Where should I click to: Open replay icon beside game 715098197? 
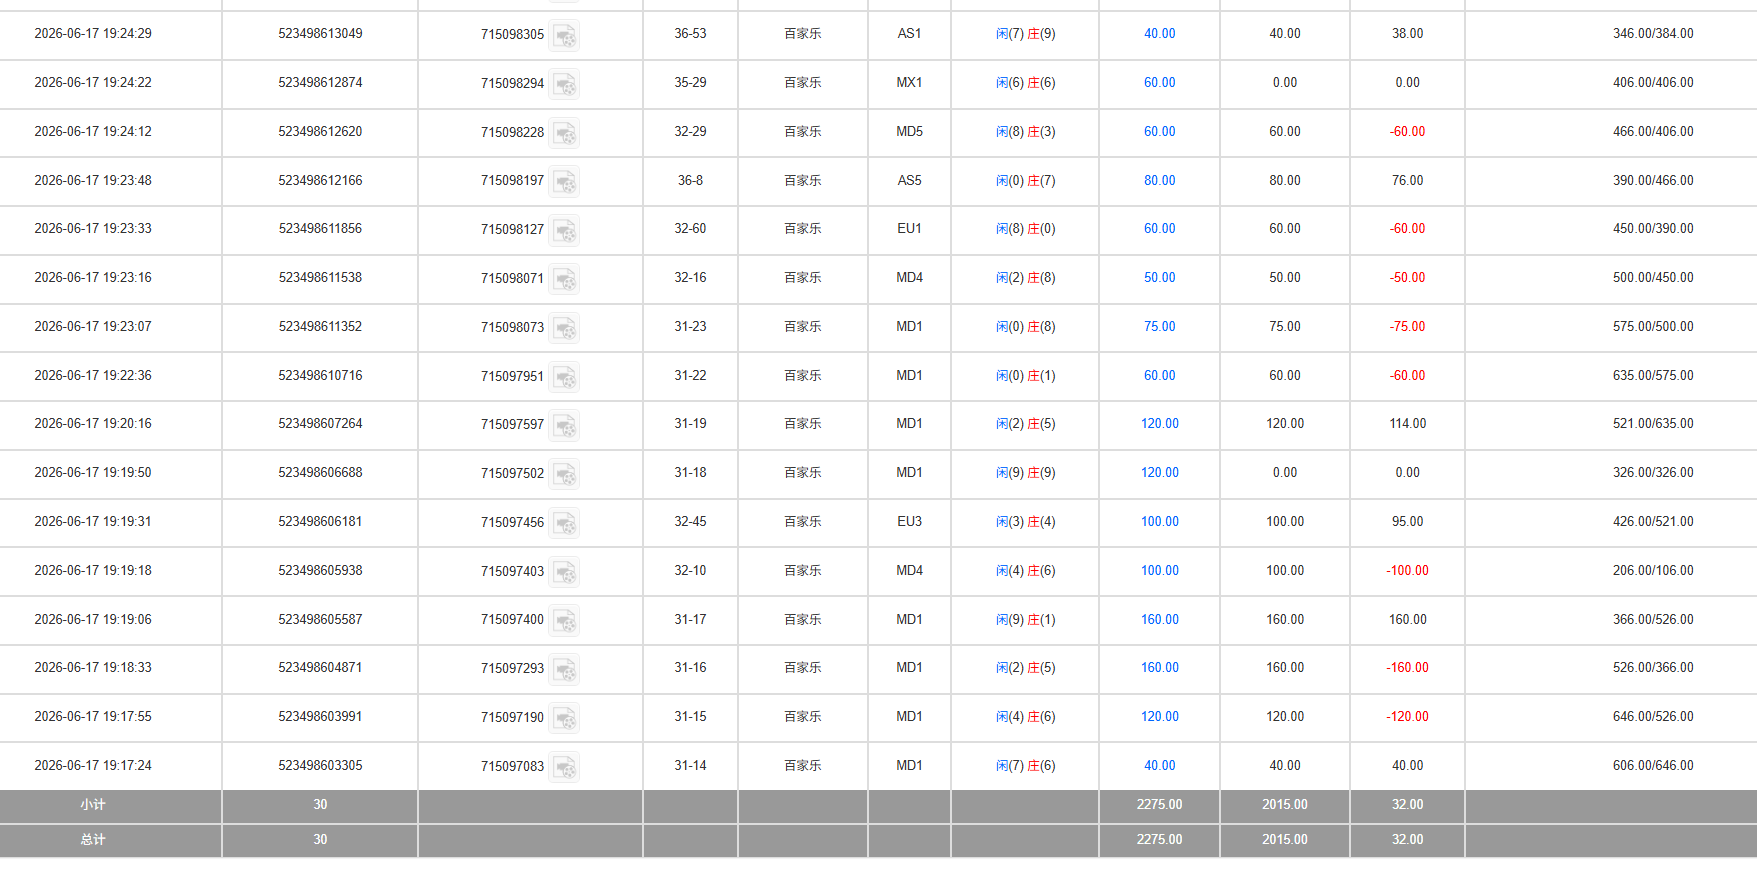point(564,182)
